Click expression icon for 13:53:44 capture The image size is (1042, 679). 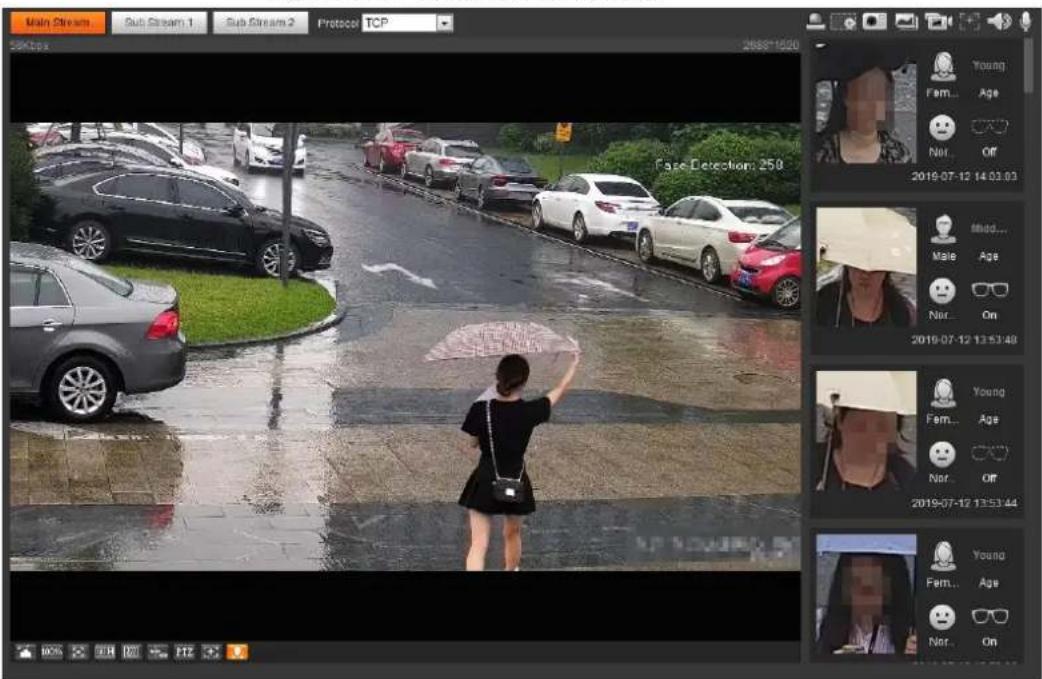click(942, 454)
